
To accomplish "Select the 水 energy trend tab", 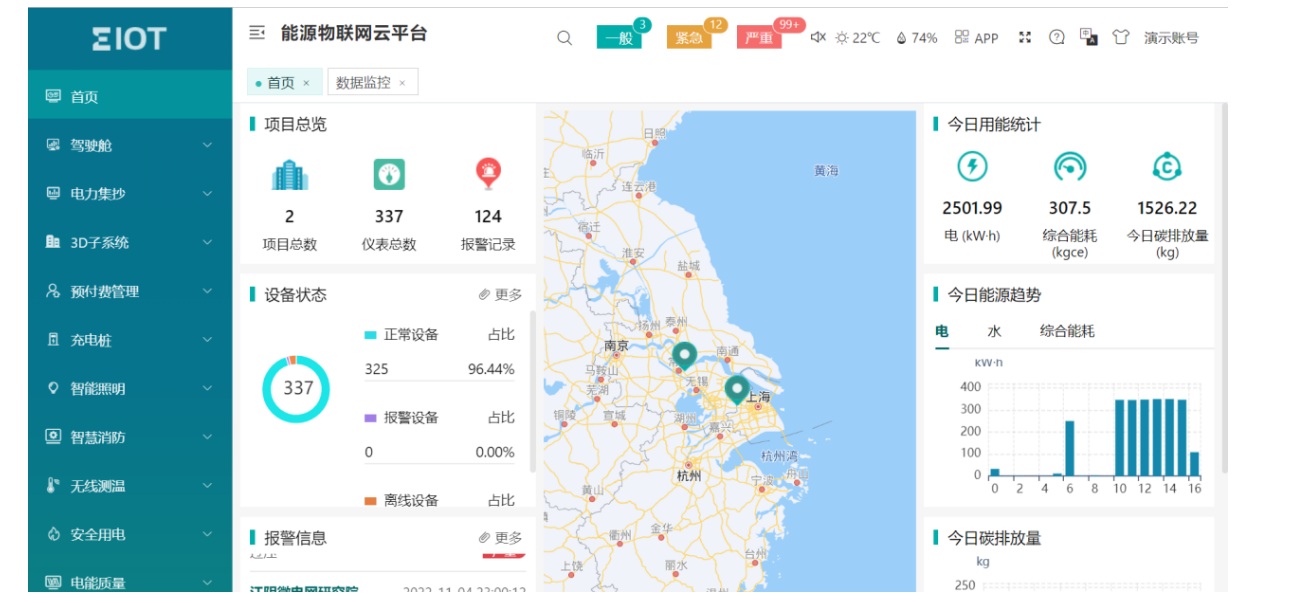I will pyautogui.click(x=994, y=331).
